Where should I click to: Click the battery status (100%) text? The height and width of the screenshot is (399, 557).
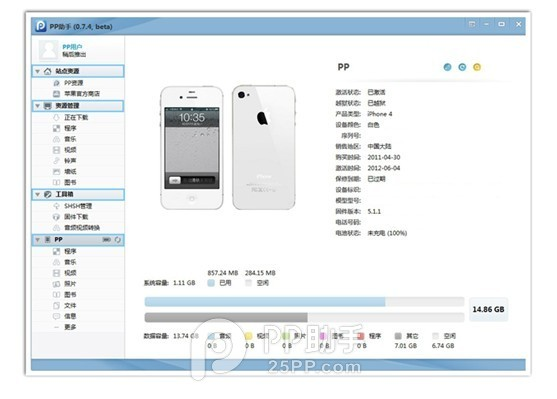tap(387, 233)
